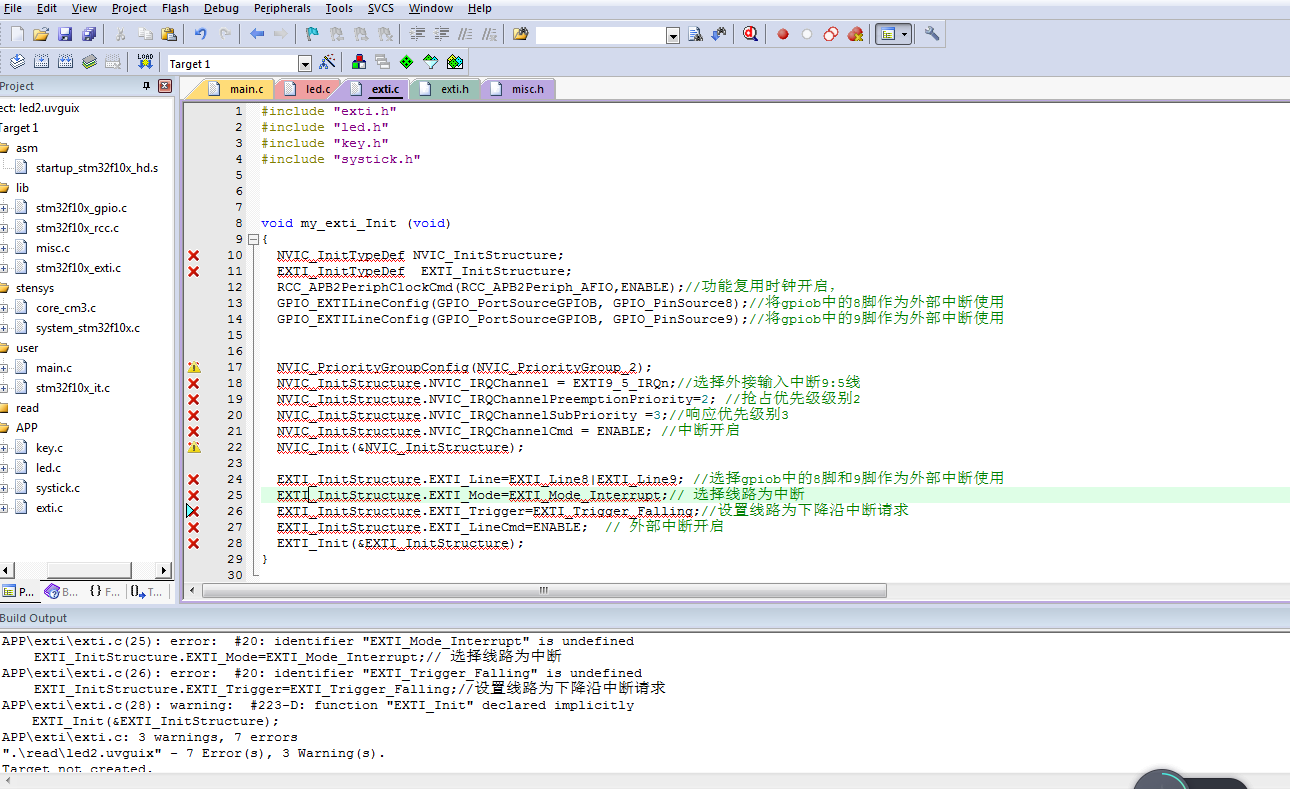
Task: Click the Project panel scroll right arrow
Action: pyautogui.click(x=165, y=570)
